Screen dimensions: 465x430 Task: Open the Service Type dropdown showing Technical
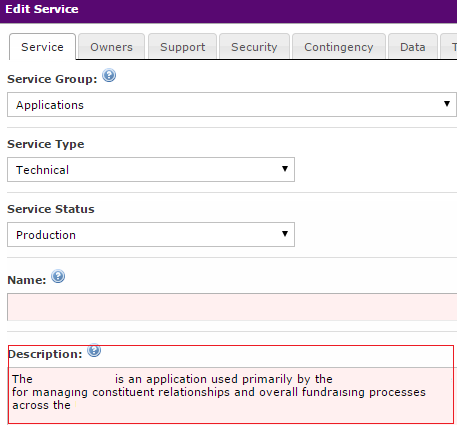click(x=151, y=170)
